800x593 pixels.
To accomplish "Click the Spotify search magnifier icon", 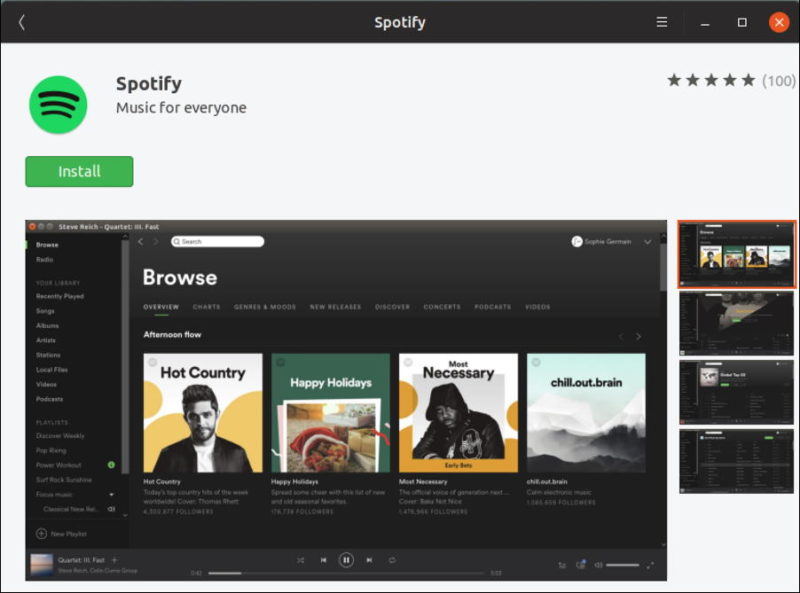I will coord(177,241).
